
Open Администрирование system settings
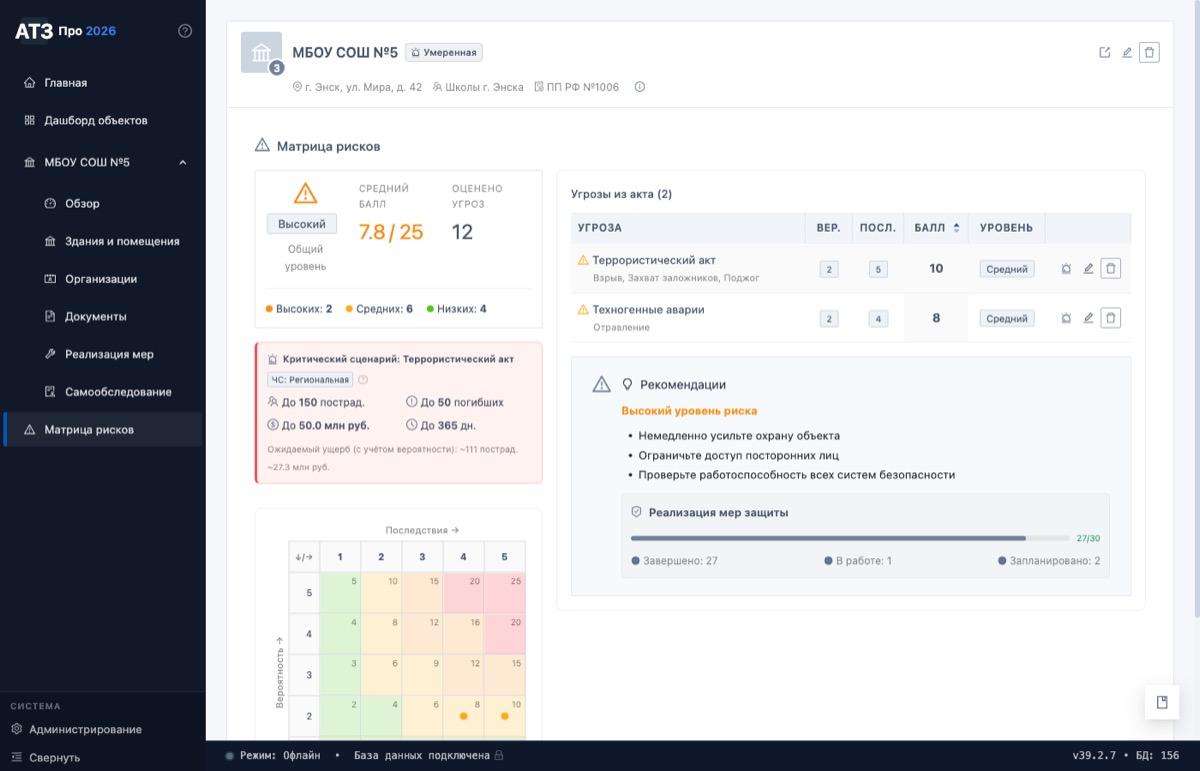pyautogui.click(x=84, y=729)
